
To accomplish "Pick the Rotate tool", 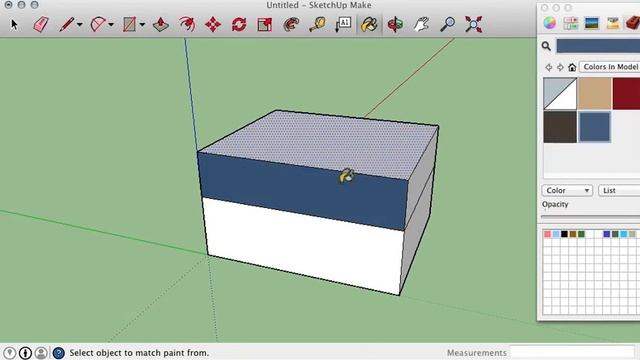I will point(239,24).
